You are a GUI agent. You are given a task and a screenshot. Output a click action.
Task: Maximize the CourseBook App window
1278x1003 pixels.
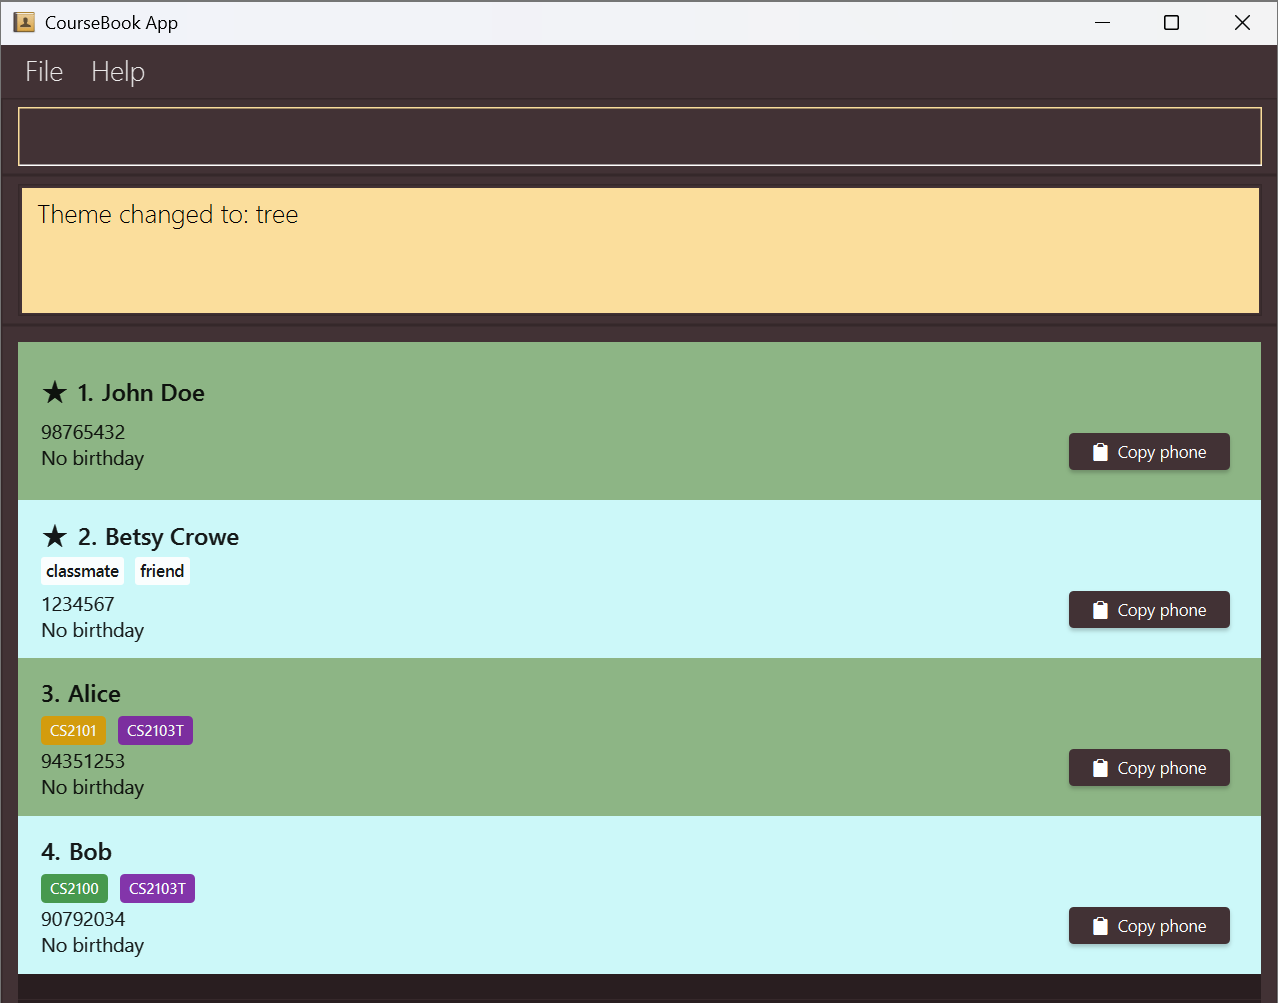(1171, 22)
